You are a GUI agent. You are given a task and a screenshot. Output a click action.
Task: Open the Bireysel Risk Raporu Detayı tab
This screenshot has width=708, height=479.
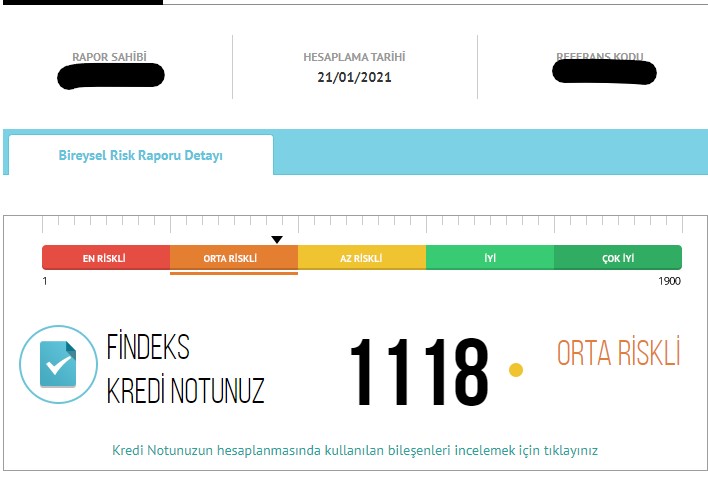coord(140,156)
